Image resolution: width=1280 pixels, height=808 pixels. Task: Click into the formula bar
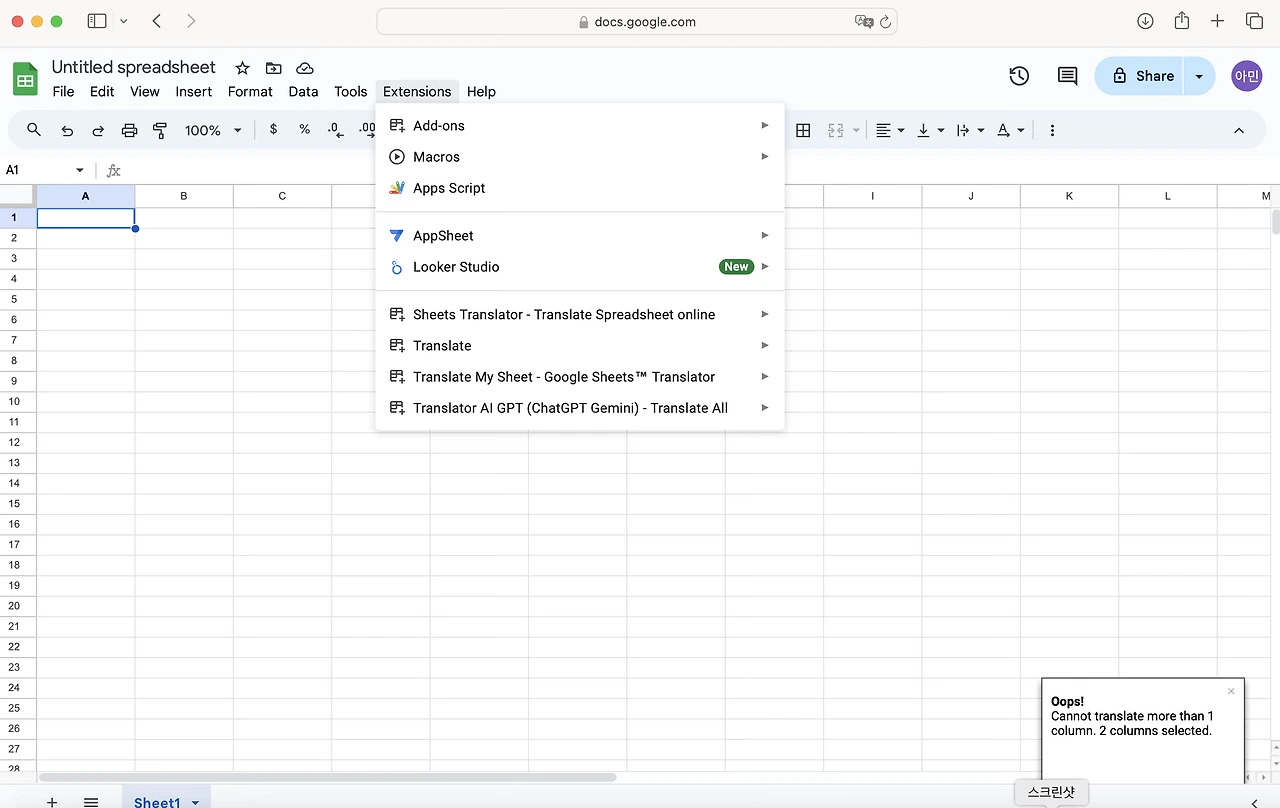coord(700,170)
